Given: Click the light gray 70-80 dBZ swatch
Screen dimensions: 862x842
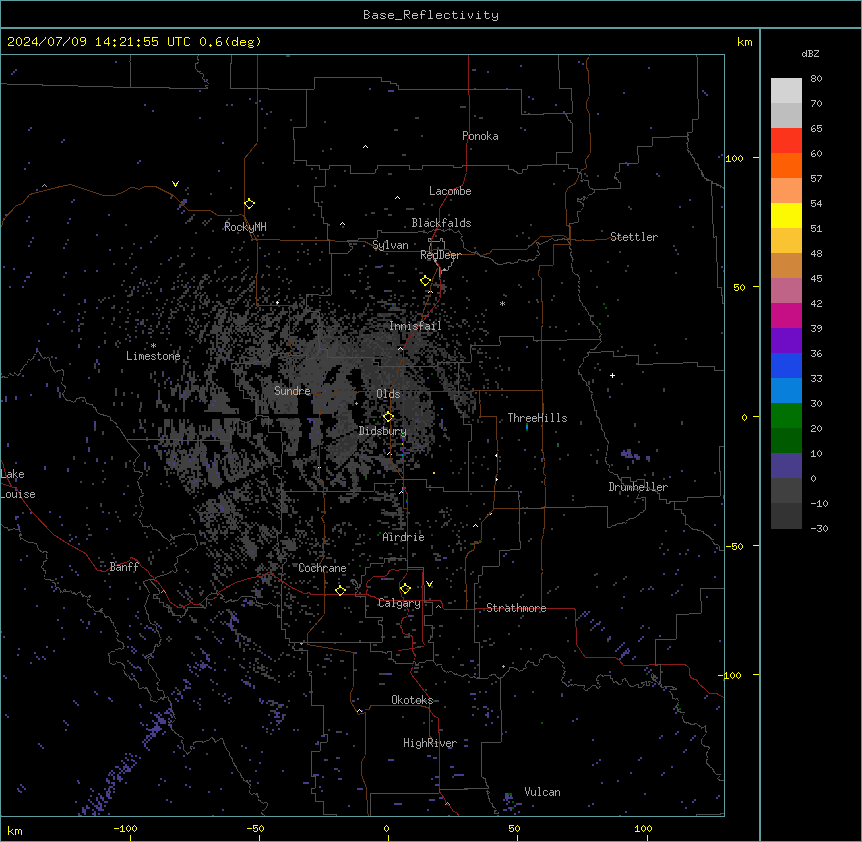Looking at the screenshot, I should pos(786,91).
